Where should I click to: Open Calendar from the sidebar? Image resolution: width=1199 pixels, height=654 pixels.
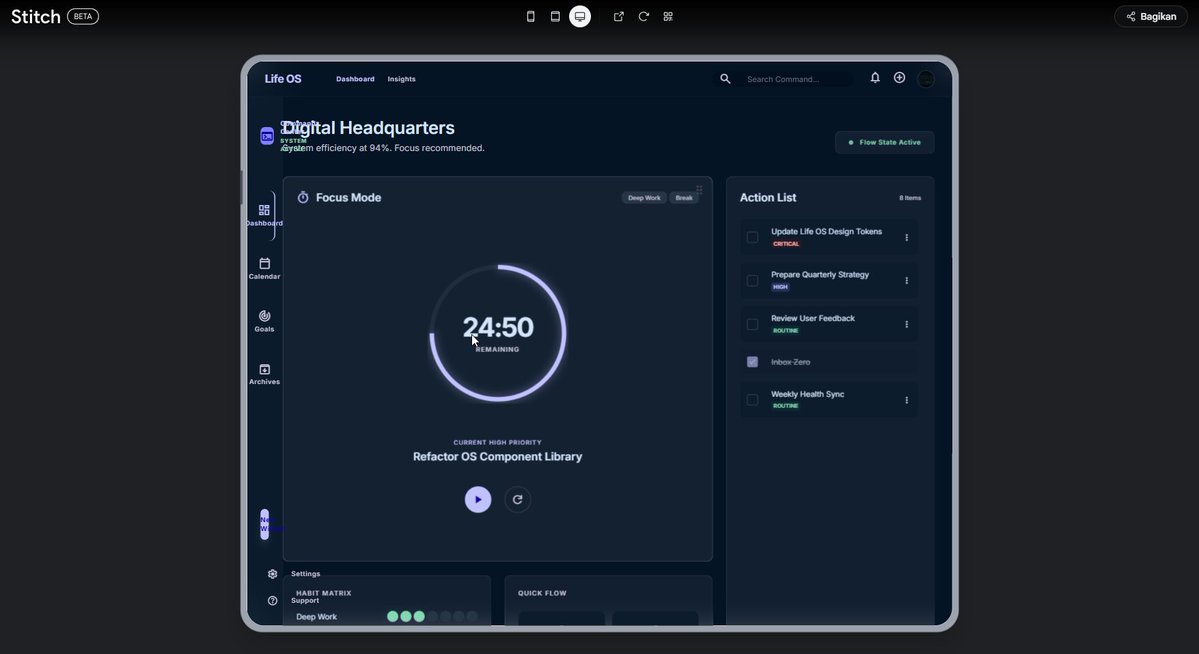[264, 268]
